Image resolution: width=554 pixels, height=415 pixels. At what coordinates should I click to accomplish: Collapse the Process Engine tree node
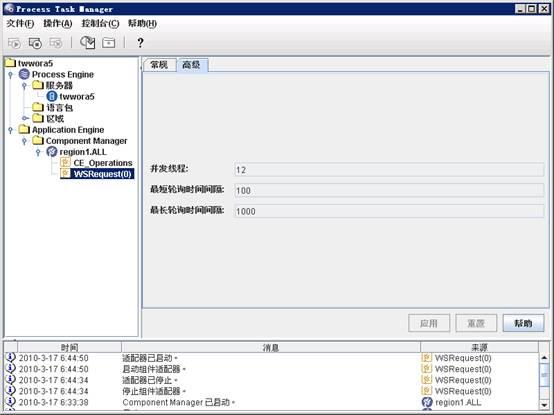click(x=11, y=75)
